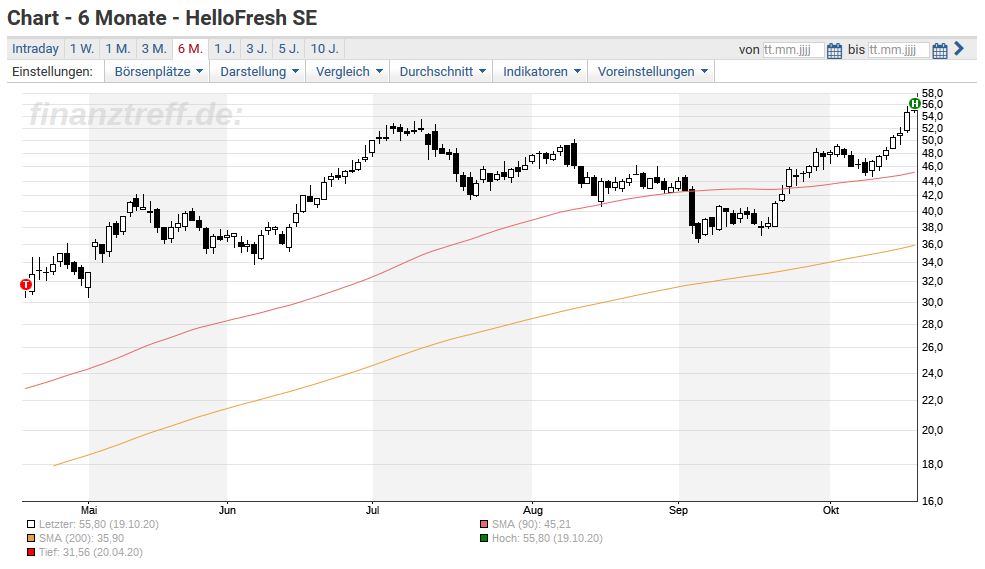Screen dimensions: 985x569
Task: Click the 'Einstellungen:' label
Action: (x=52, y=72)
